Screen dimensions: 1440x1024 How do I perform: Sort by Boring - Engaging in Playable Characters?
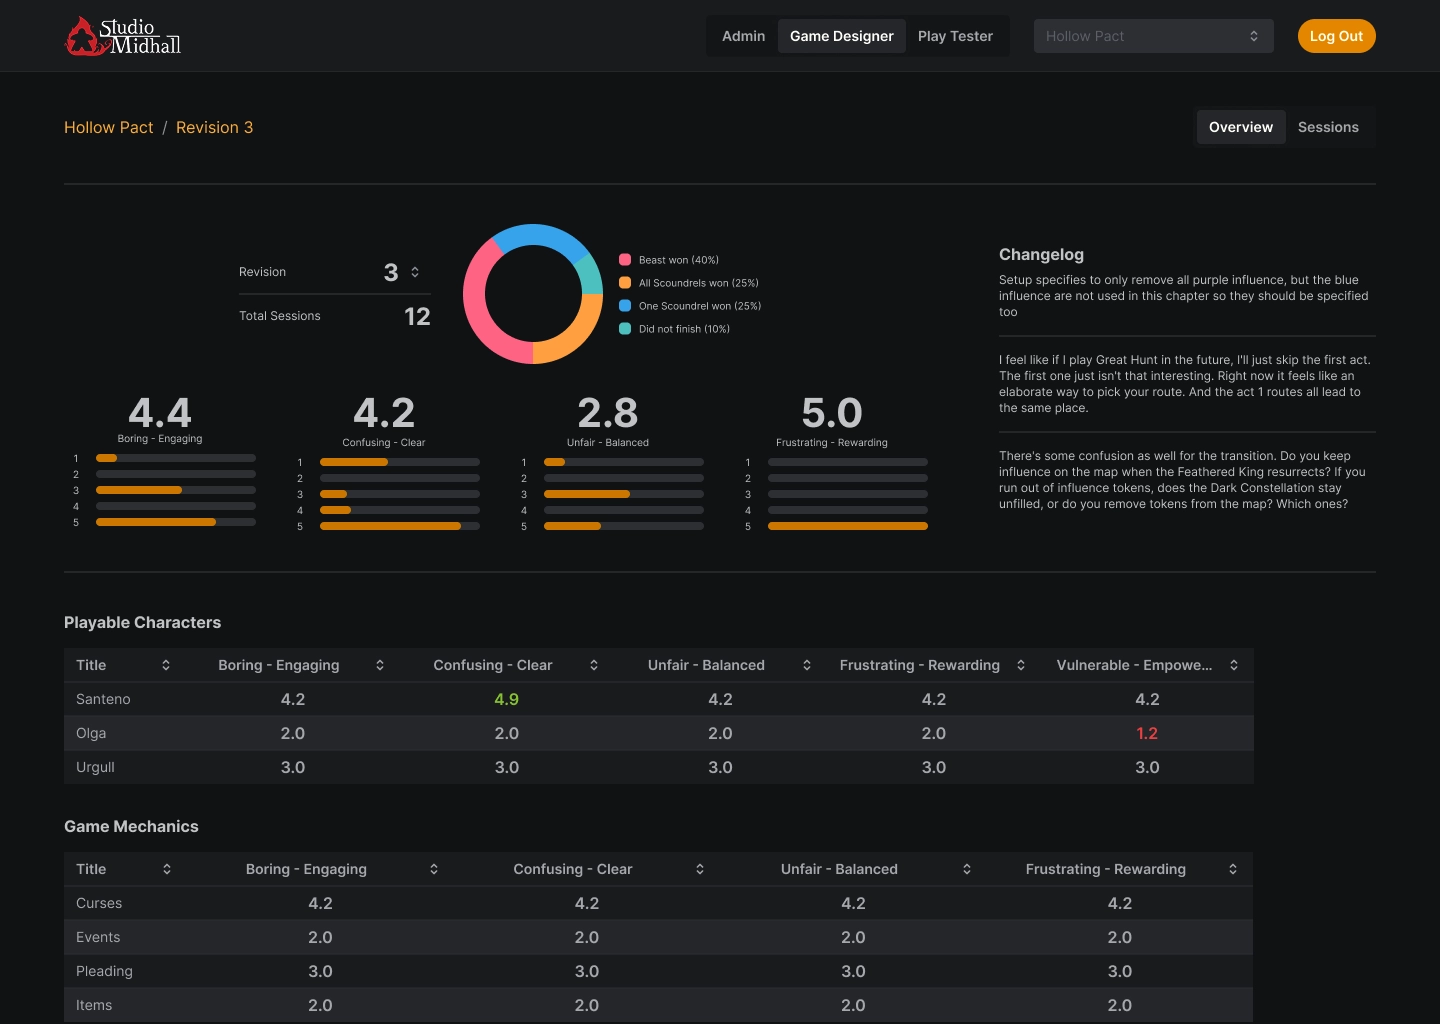click(379, 665)
